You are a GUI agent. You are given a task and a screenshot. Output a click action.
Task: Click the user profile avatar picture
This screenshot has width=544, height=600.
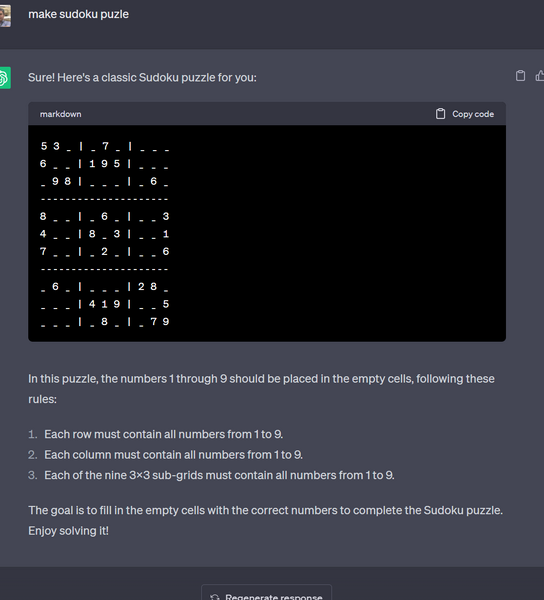(5, 16)
